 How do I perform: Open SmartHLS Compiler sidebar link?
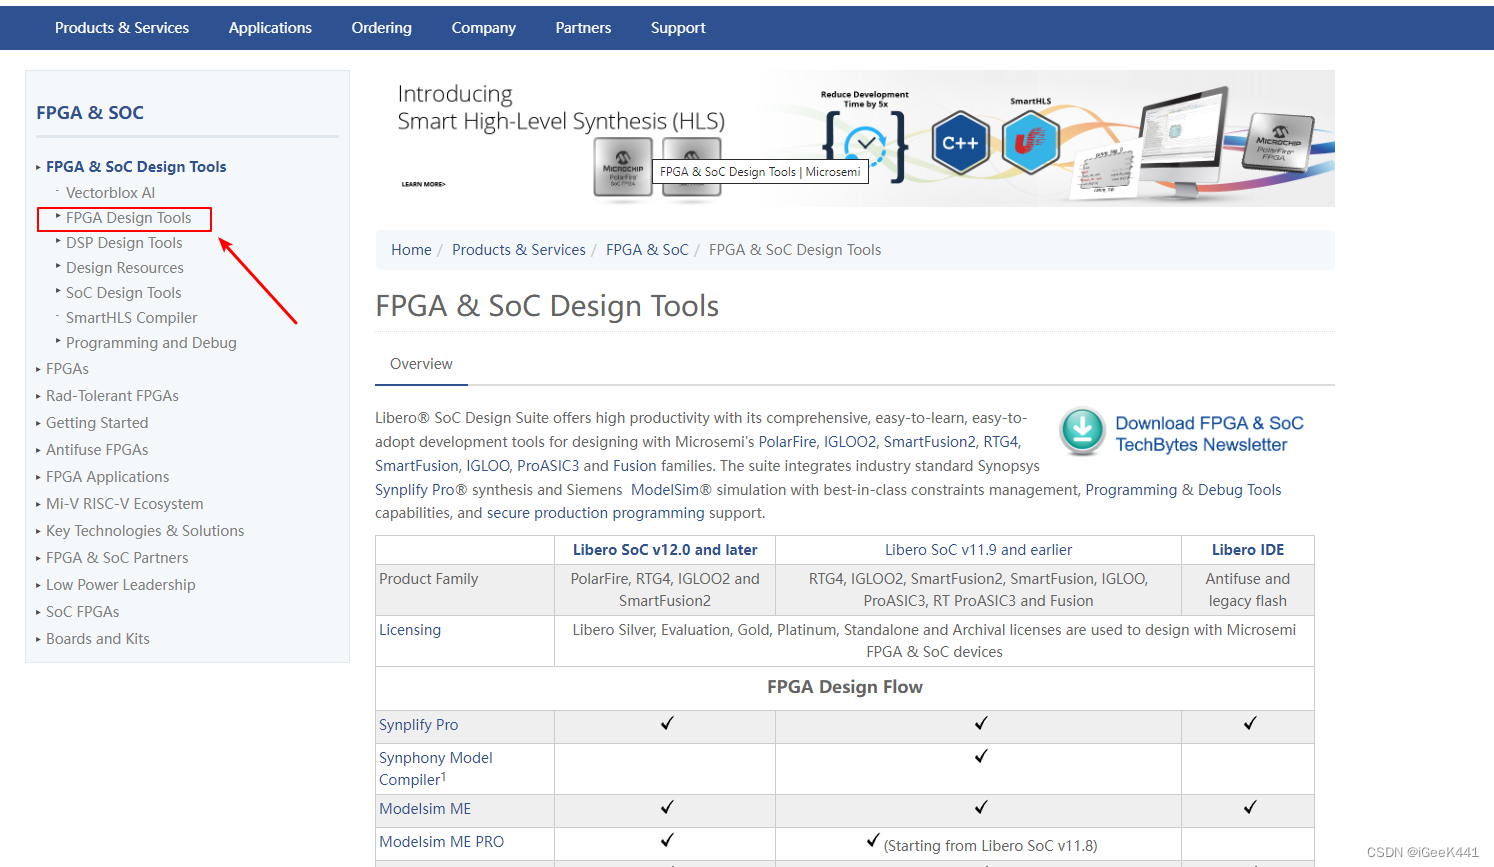coord(131,318)
